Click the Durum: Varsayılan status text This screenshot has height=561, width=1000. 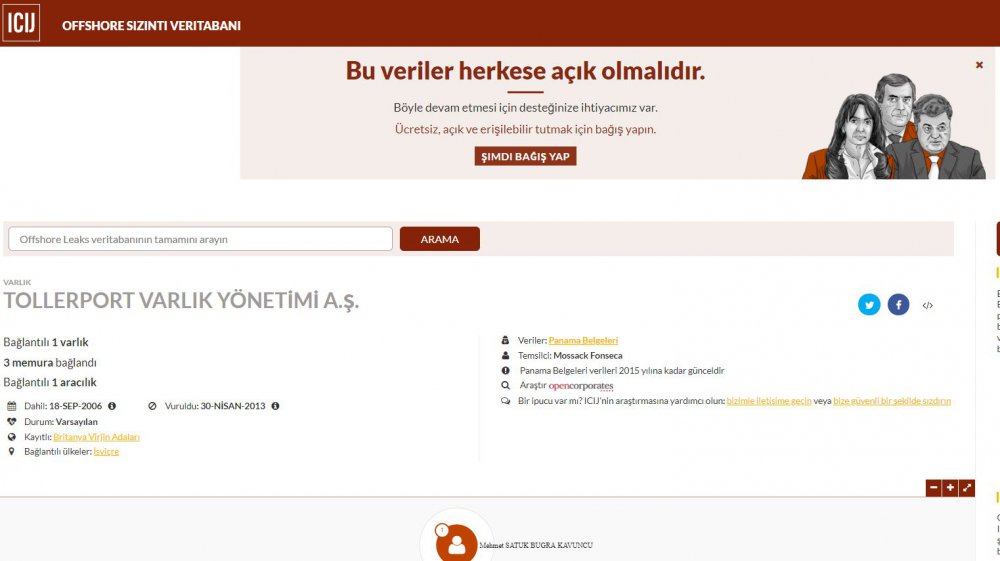tap(61, 421)
